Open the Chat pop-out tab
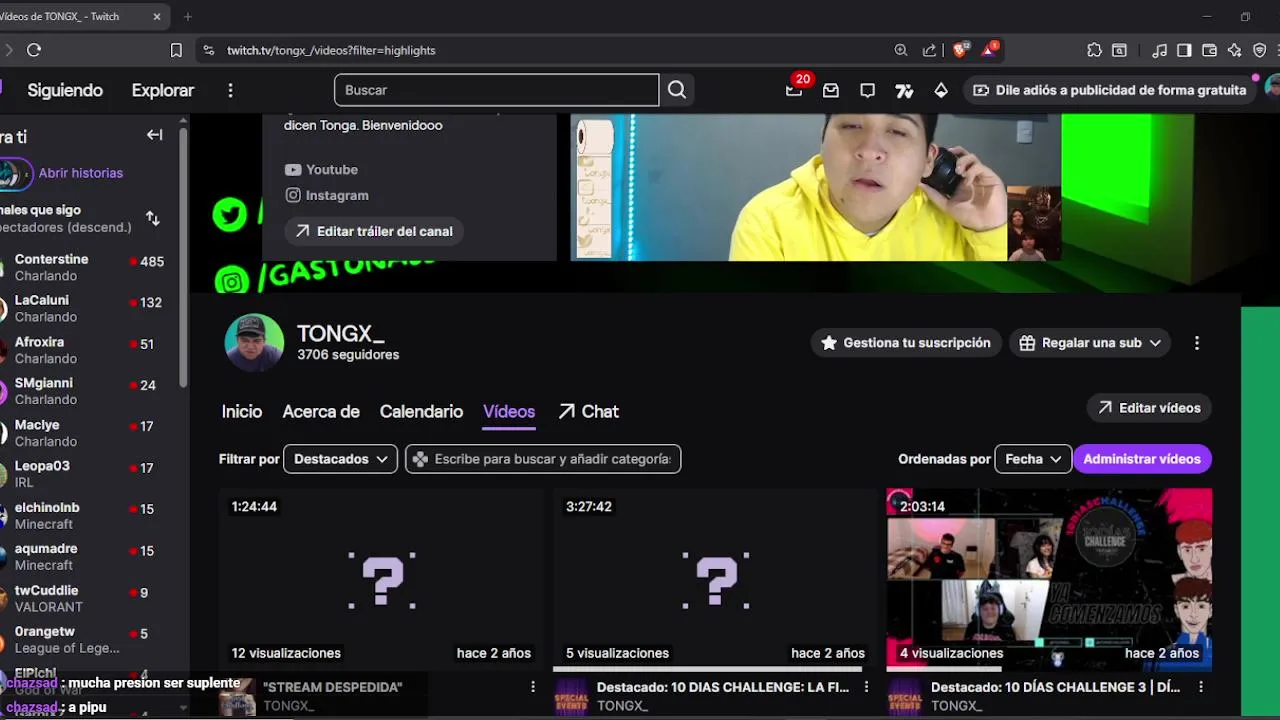Viewport: 1280px width, 720px height. [589, 412]
